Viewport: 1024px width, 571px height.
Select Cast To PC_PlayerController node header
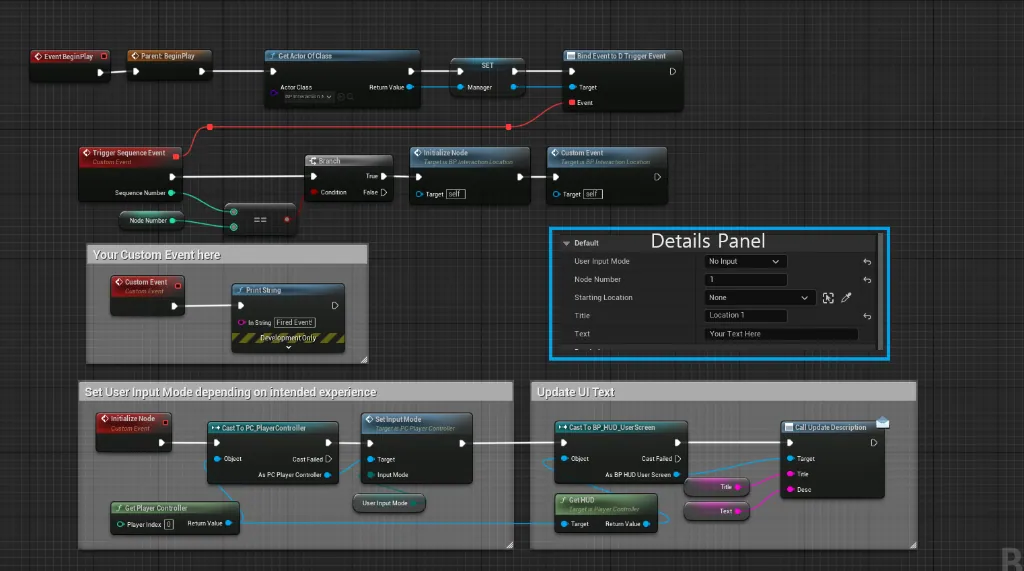click(273, 428)
